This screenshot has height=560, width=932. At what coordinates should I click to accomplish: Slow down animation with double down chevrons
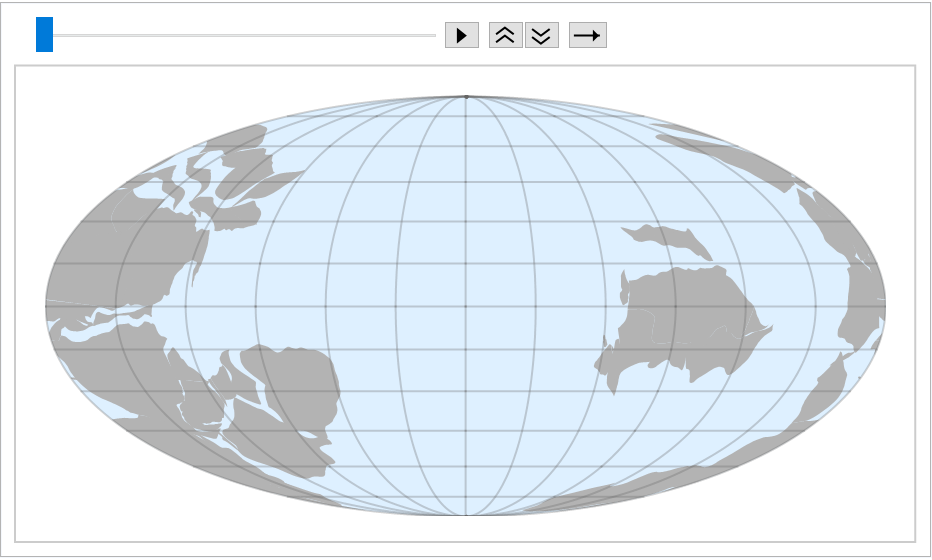click(x=541, y=35)
